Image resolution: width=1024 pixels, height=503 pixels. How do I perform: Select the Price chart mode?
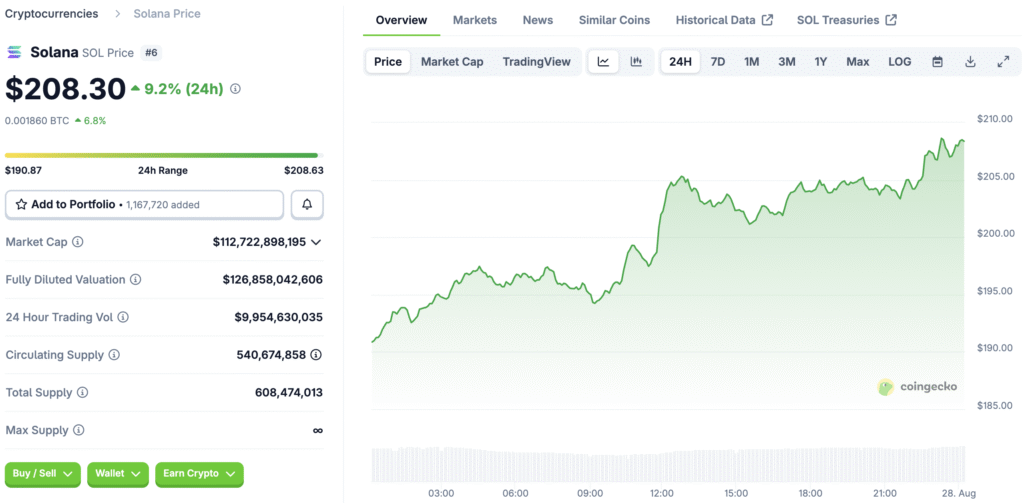click(x=388, y=62)
